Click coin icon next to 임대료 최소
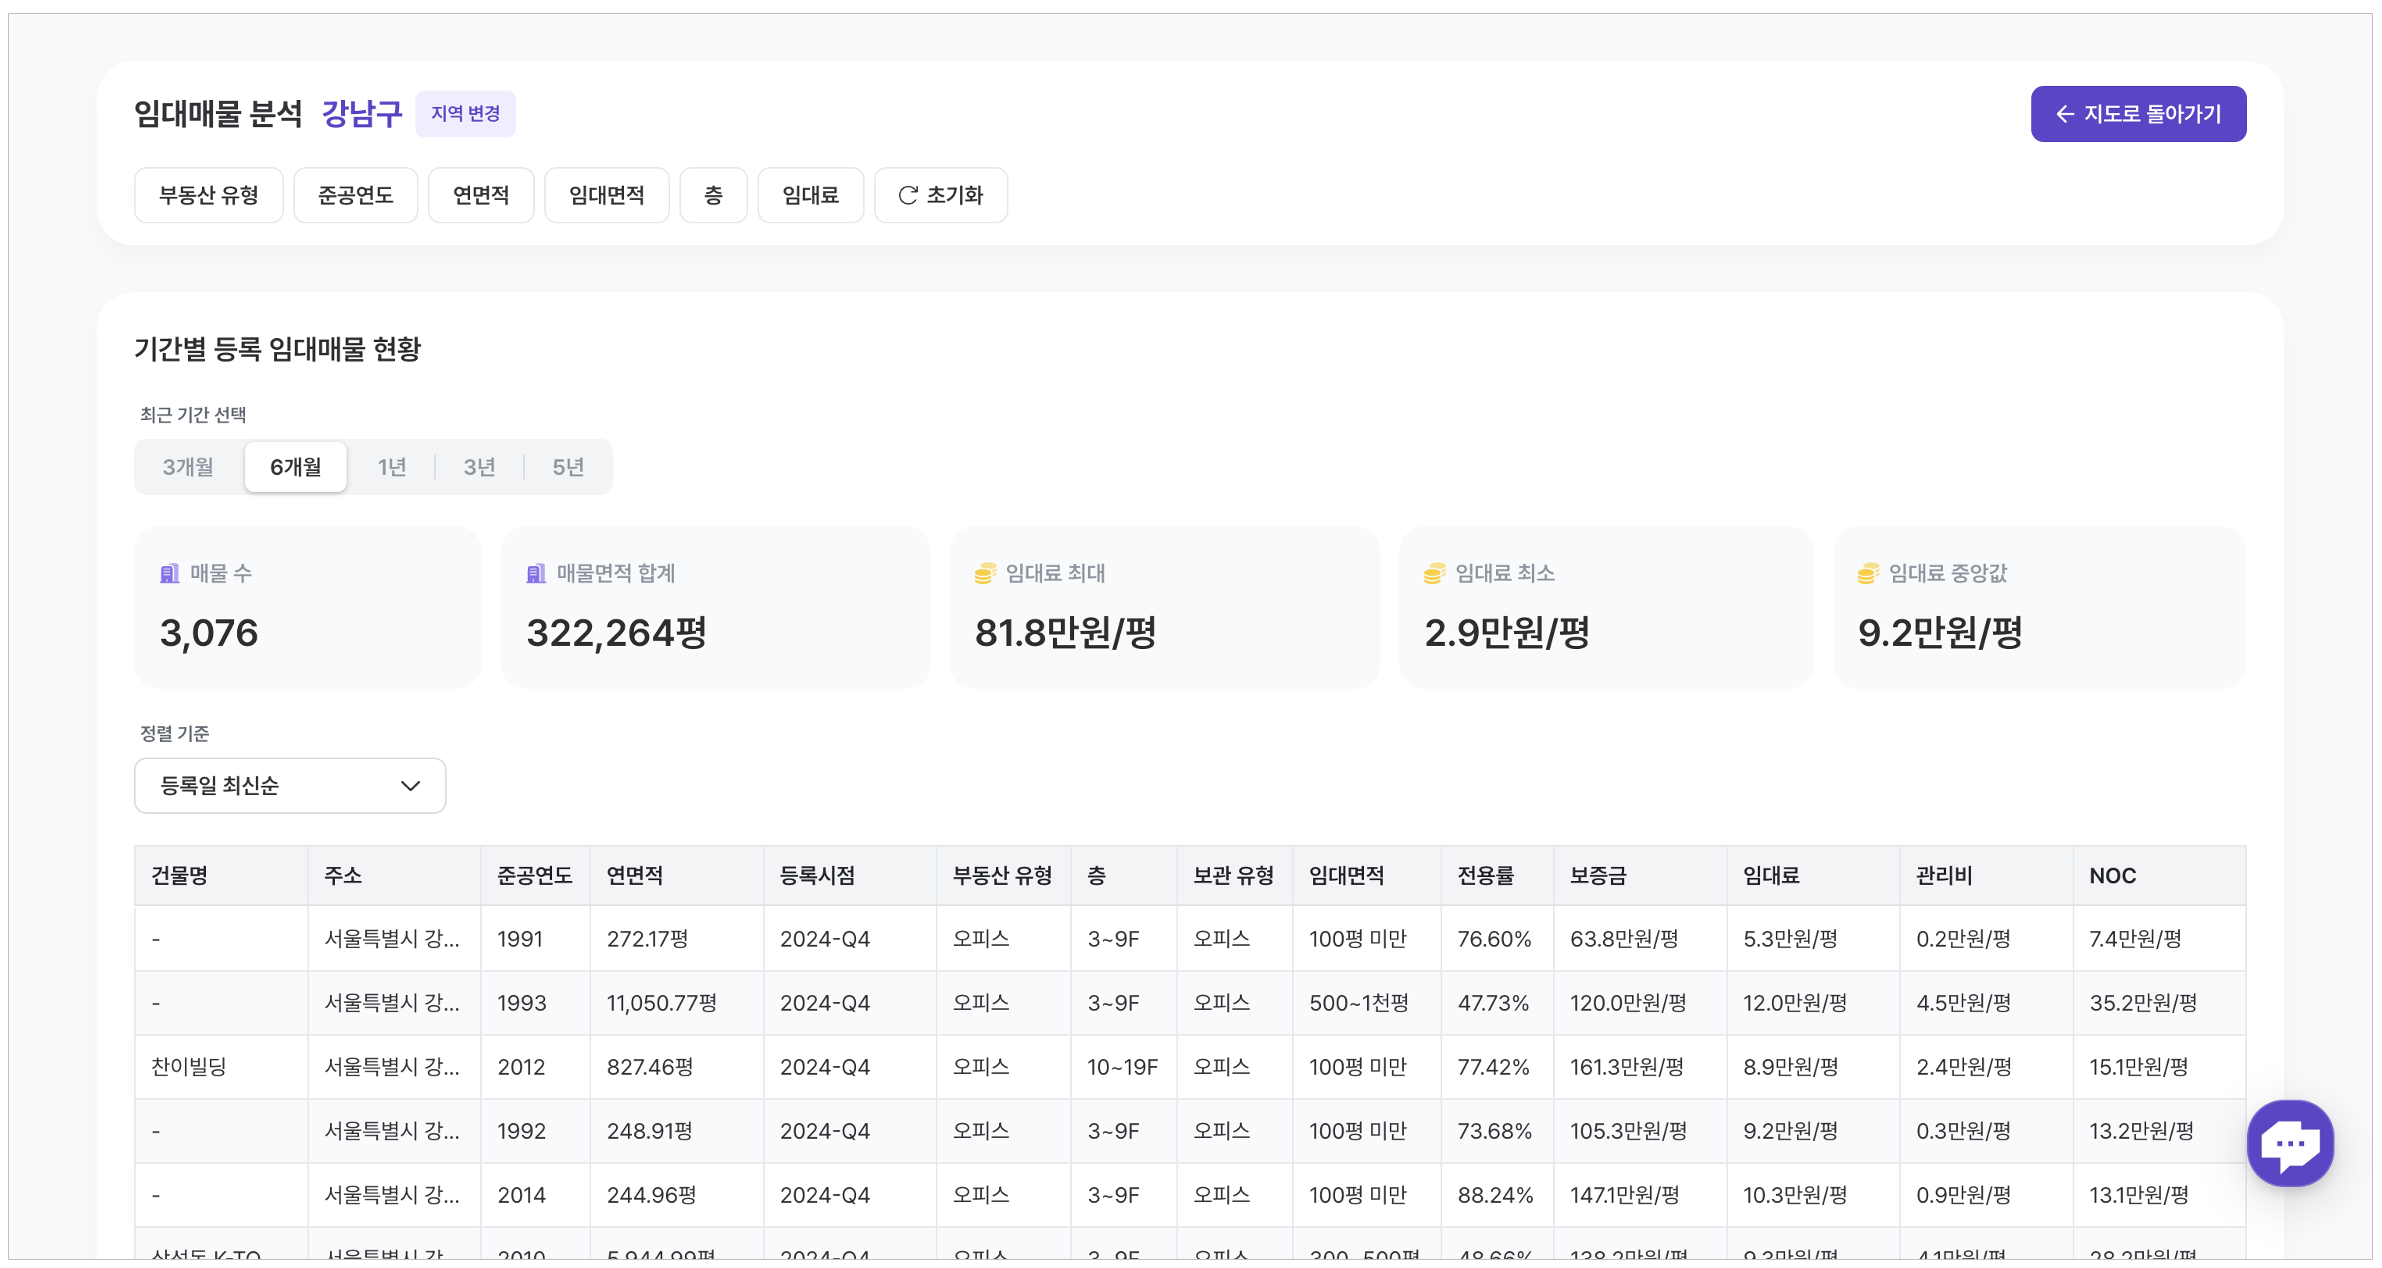Screen dimensions: 2382x1268 pos(1434,573)
